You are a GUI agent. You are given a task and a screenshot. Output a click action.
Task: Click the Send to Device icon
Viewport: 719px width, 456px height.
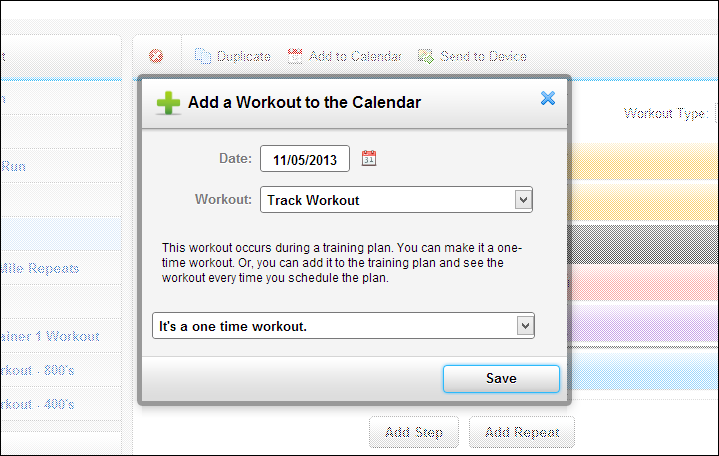pyautogui.click(x=426, y=57)
